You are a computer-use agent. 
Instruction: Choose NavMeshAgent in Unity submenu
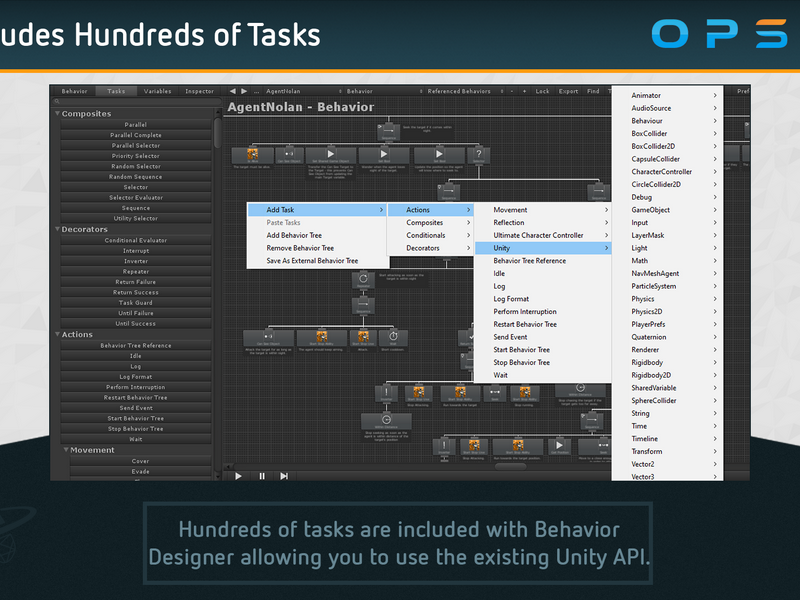(667, 273)
